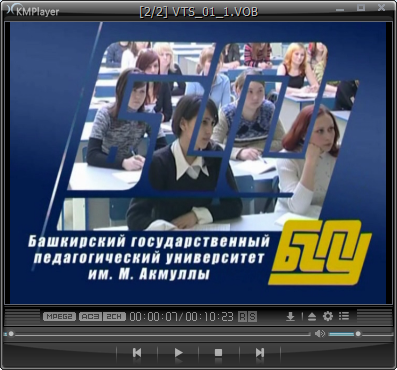Toggle the R repeat button

click(x=242, y=316)
